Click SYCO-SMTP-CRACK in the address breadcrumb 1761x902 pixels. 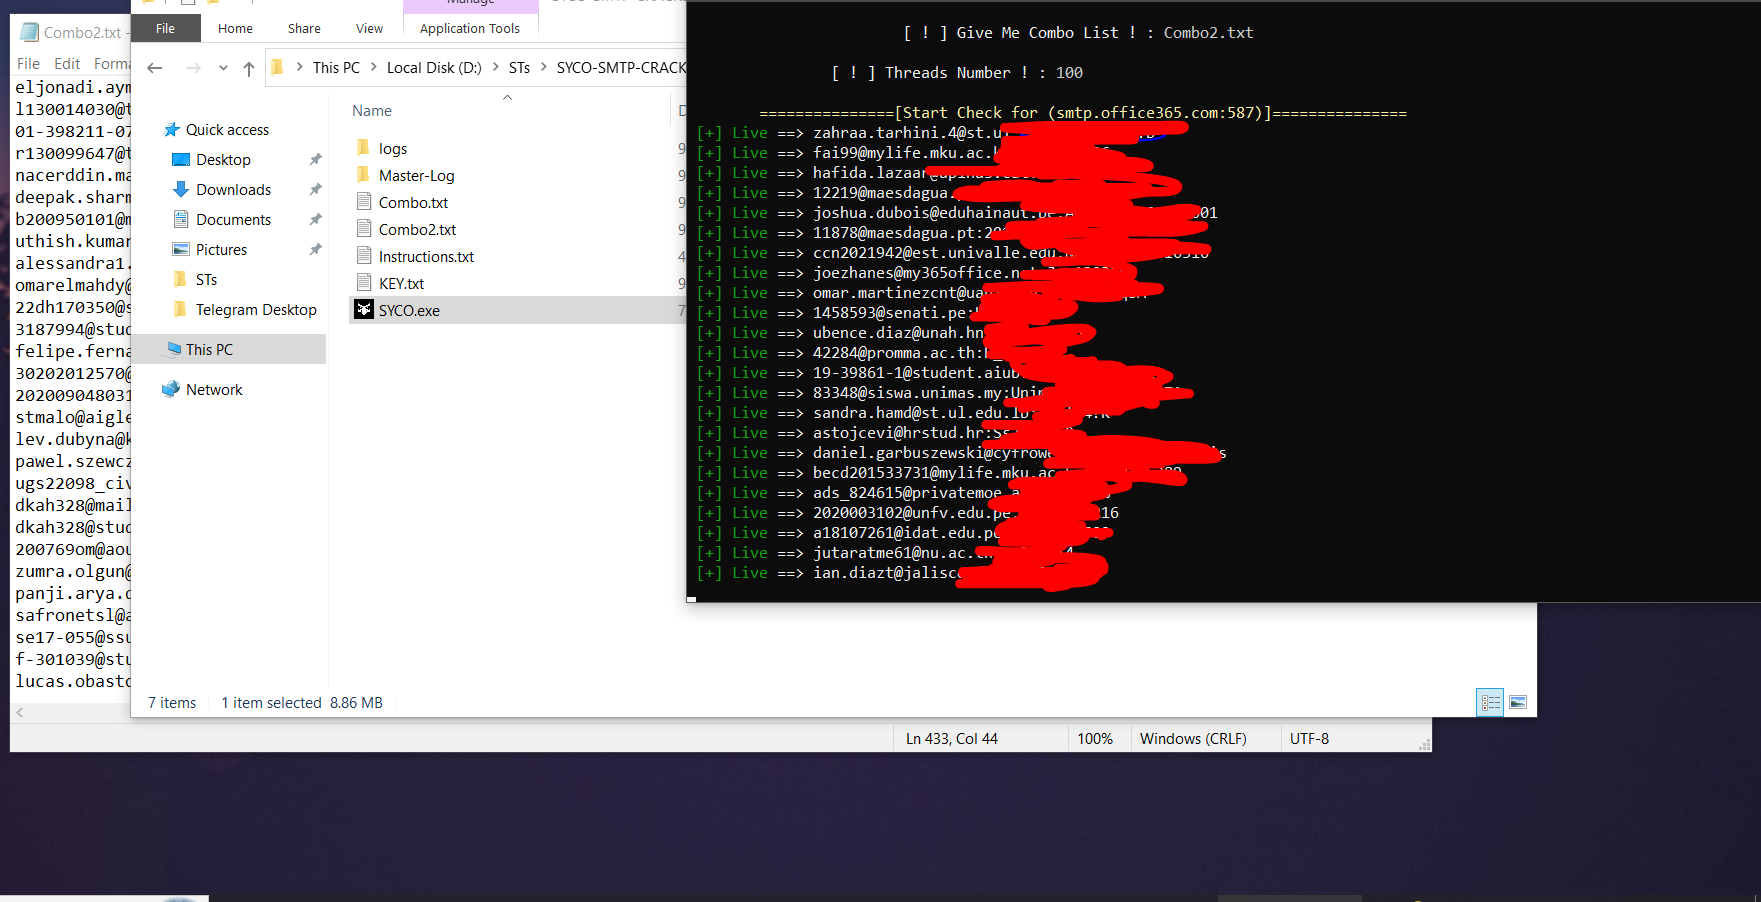[x=621, y=67]
